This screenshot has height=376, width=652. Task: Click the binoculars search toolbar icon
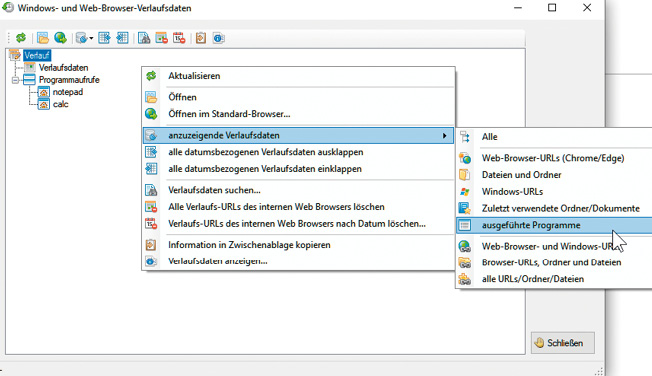click(144, 38)
